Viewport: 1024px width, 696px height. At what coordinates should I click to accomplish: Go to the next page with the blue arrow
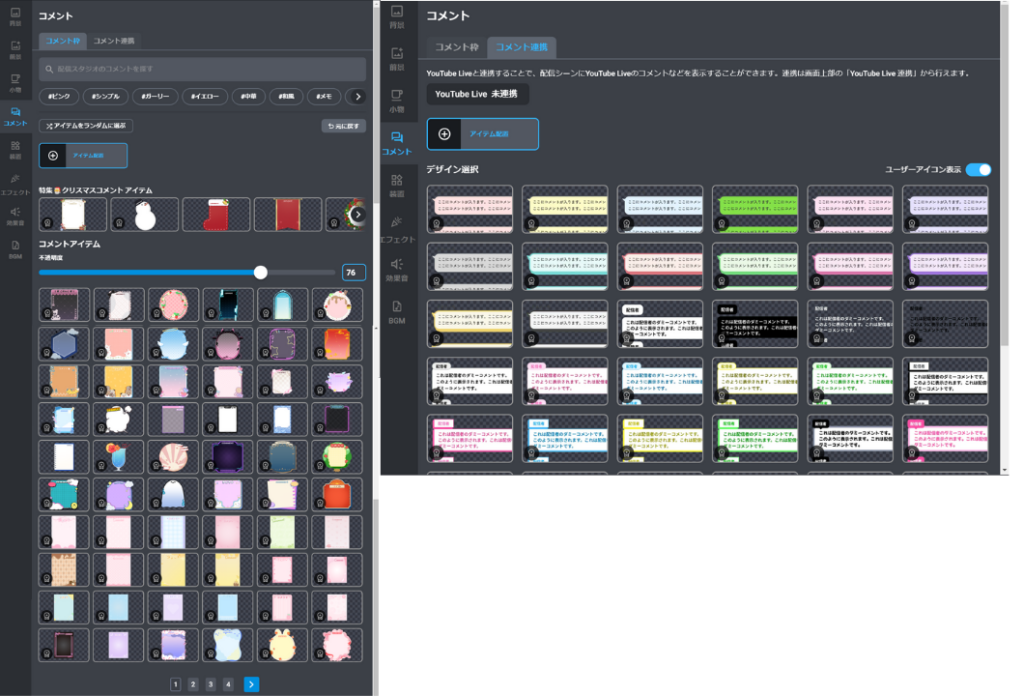(251, 684)
